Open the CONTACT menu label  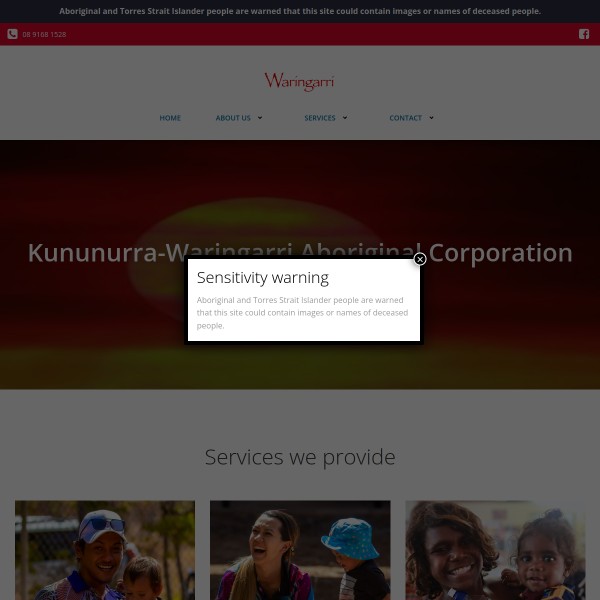click(x=406, y=118)
